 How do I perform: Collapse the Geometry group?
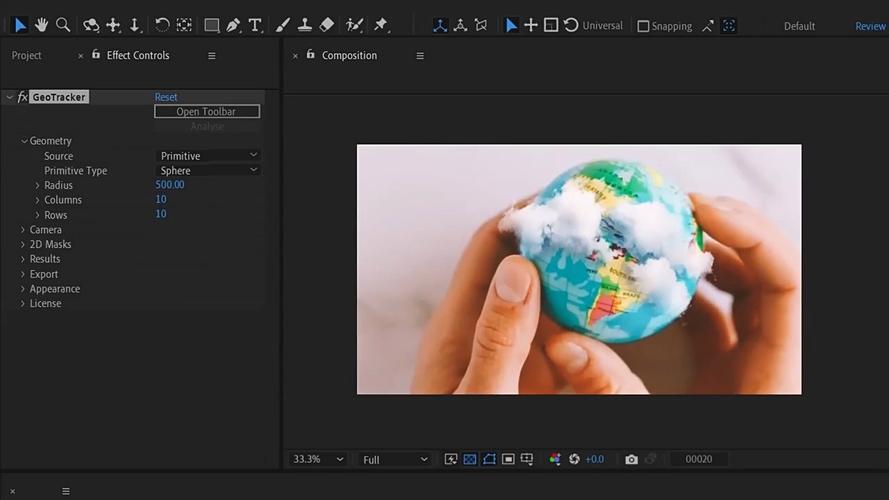[24, 141]
